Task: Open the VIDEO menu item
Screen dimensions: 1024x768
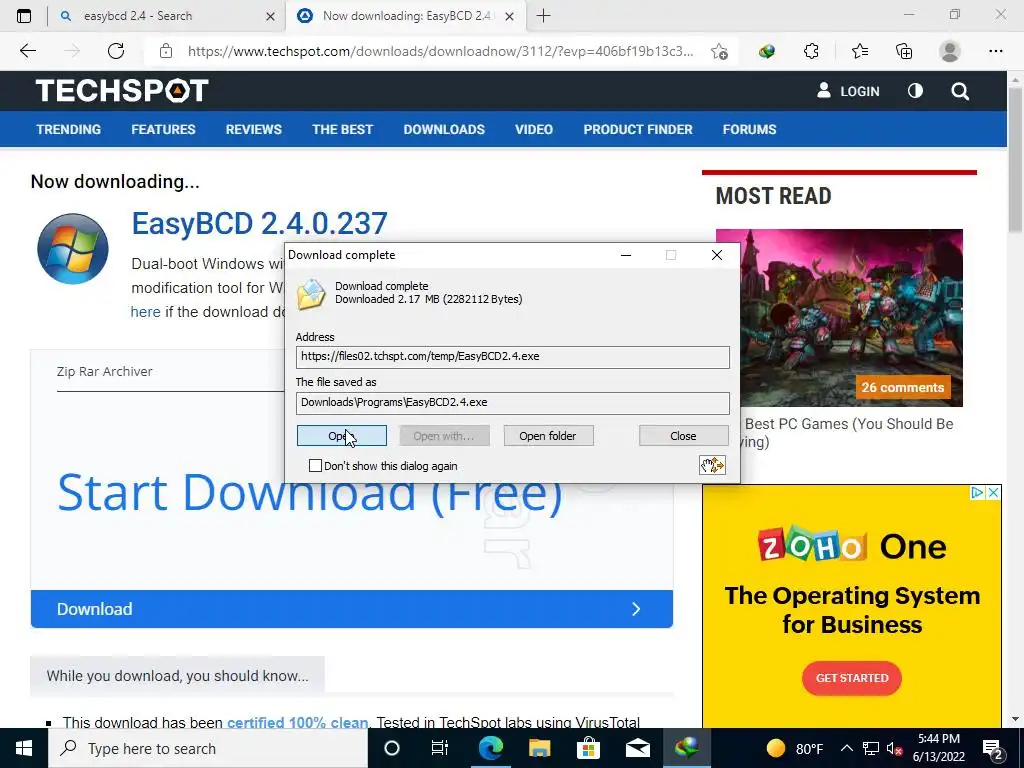Action: point(534,129)
